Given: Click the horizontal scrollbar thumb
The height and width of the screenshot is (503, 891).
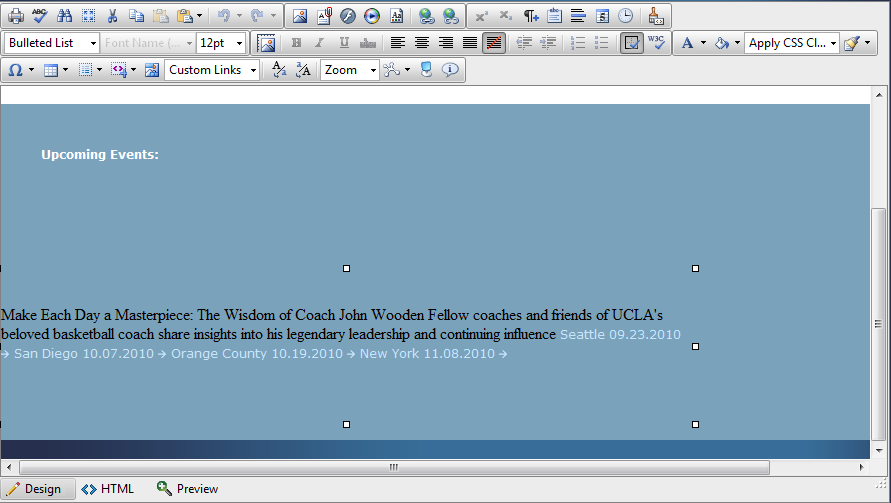Looking at the screenshot, I should click(x=394, y=467).
